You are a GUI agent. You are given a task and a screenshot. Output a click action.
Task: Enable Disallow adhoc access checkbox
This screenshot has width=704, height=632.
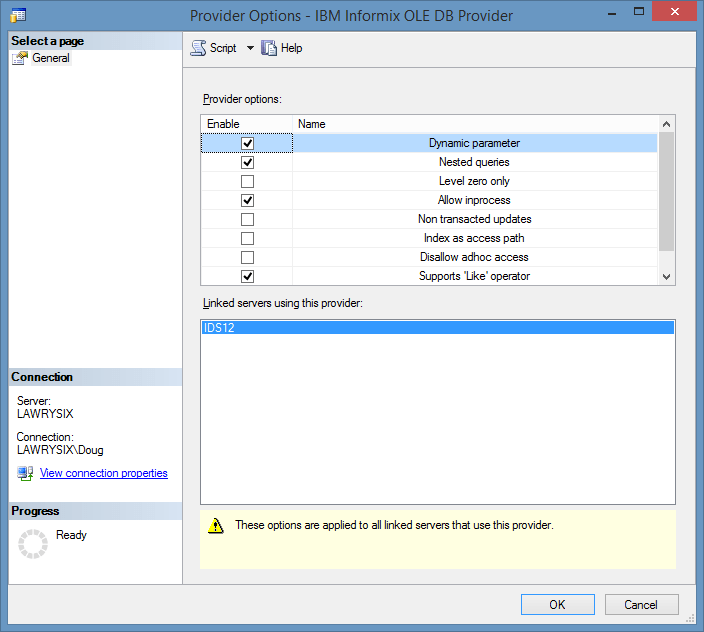tap(247, 257)
